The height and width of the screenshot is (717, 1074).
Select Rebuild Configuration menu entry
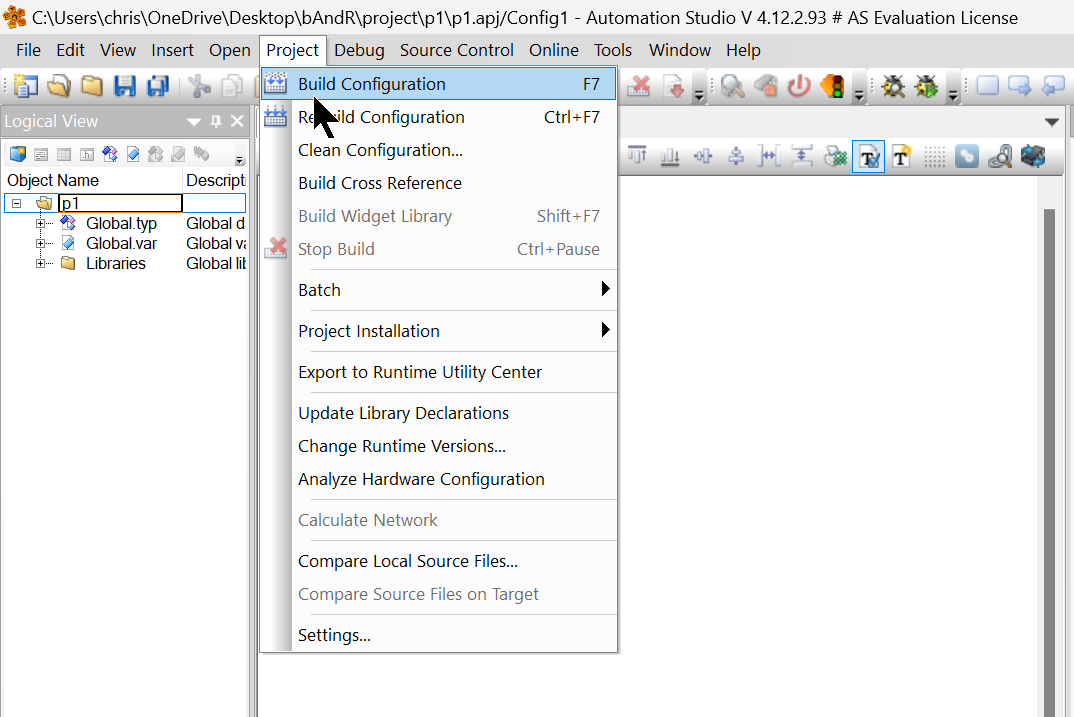point(438,117)
